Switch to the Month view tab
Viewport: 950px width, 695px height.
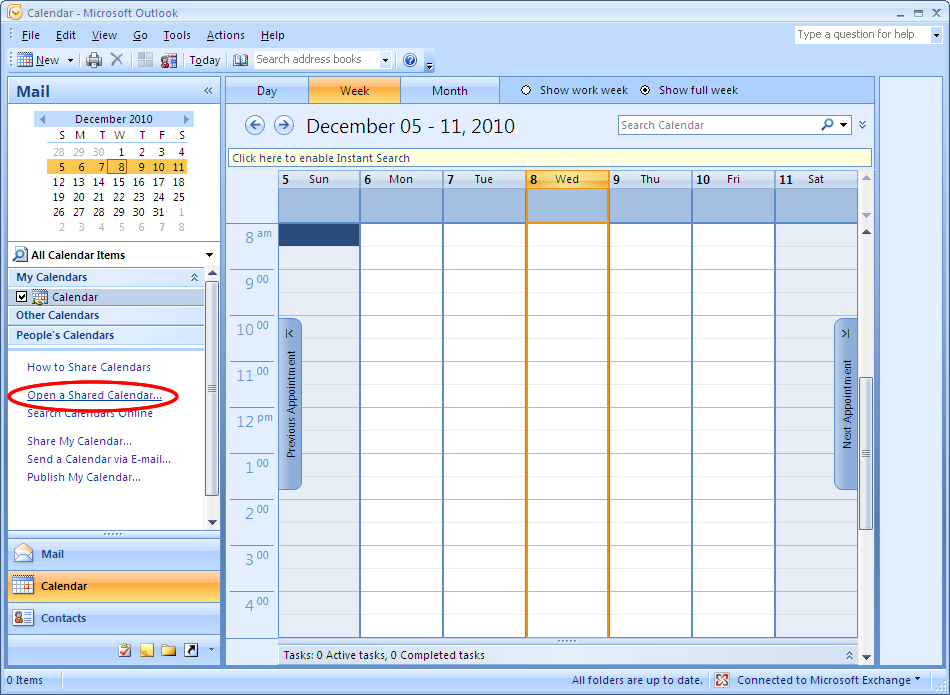[450, 91]
